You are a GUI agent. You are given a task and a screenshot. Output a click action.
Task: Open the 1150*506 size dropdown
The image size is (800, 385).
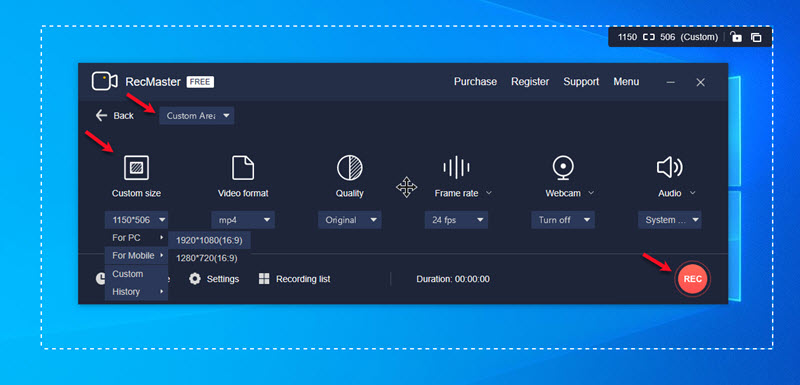pos(136,220)
